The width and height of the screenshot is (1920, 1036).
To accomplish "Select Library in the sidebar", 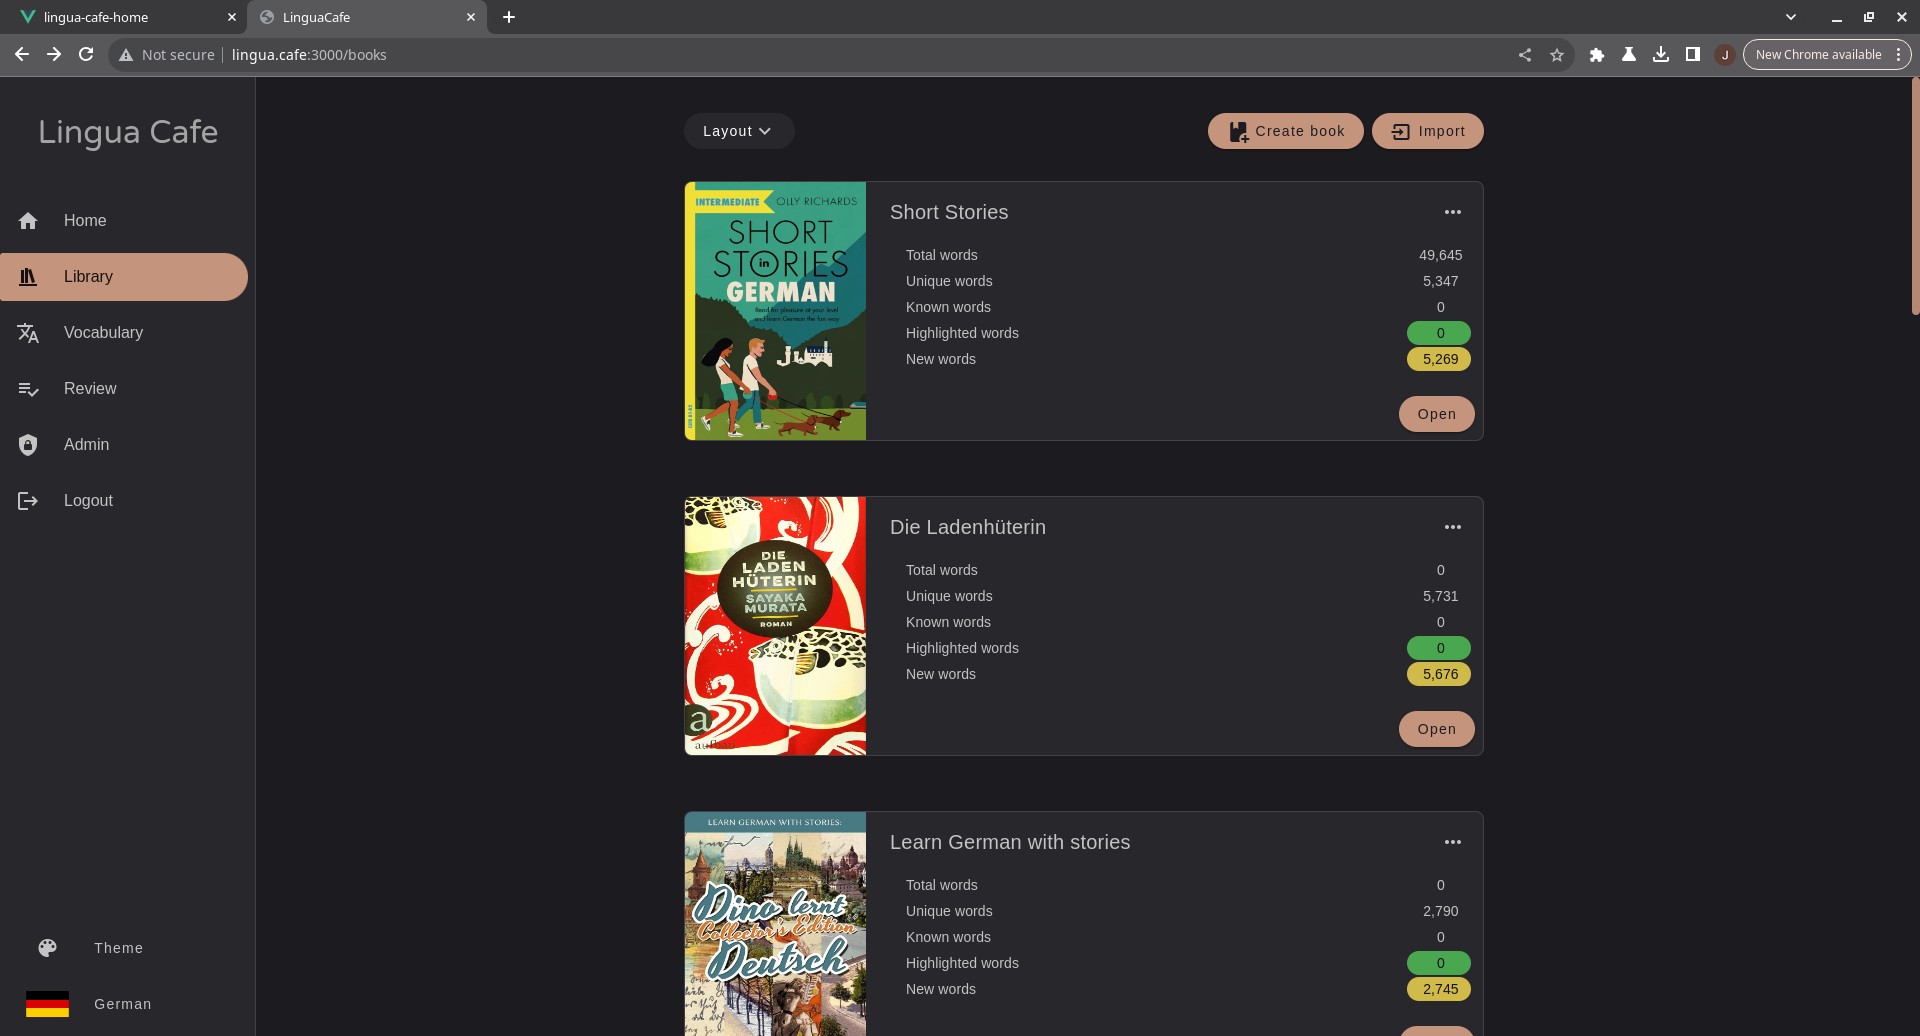I will (124, 277).
